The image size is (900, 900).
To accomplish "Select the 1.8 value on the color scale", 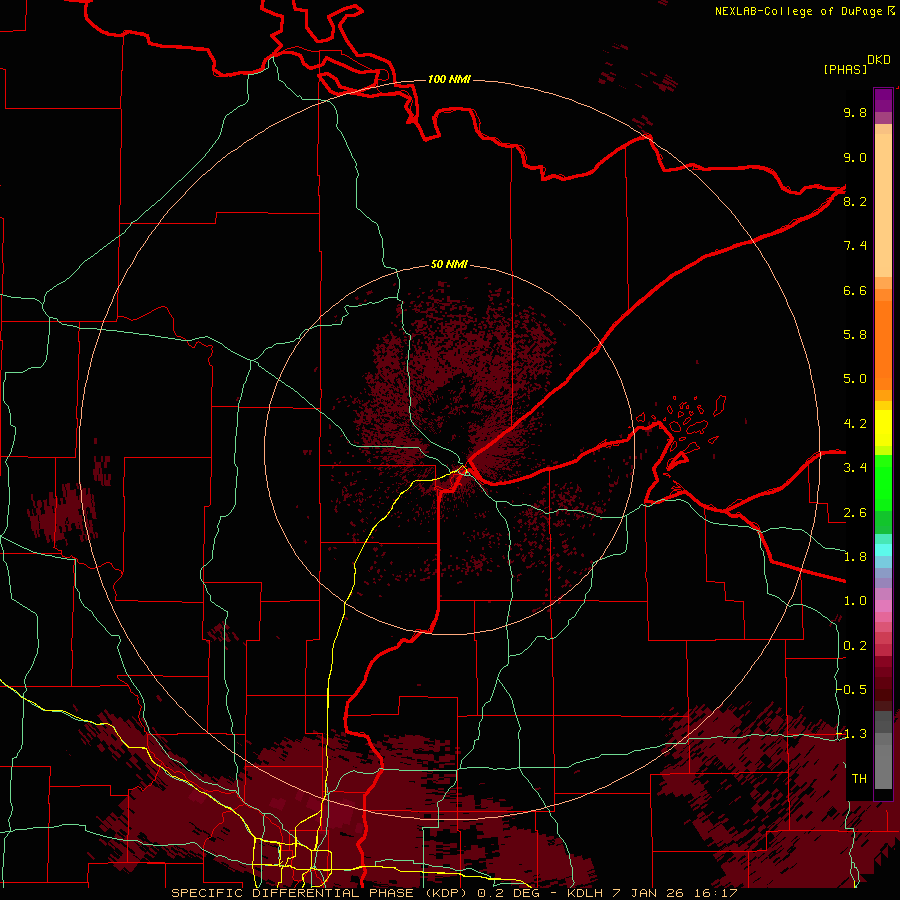I will point(855,557).
